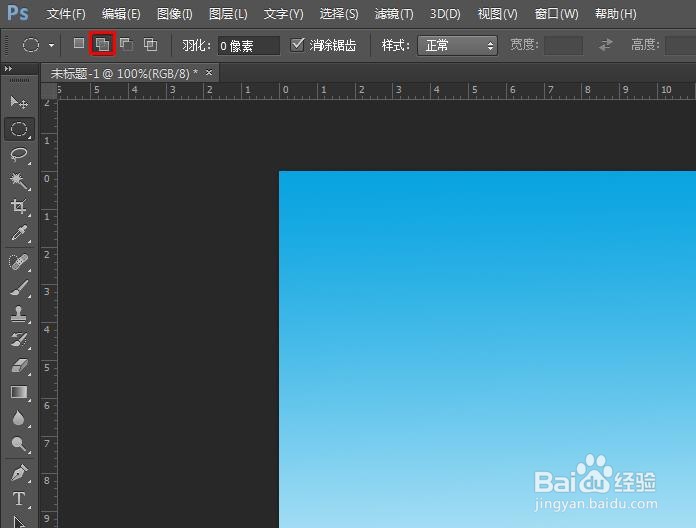Open the 样式 style dropdown

pos(457,45)
